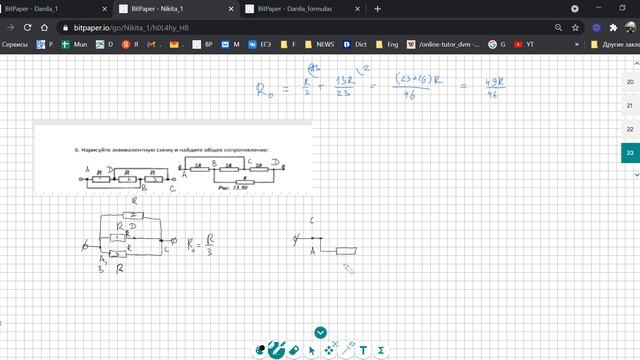Open the Другие закладки folder
The width and height of the screenshot is (640, 360).
coord(615,44)
